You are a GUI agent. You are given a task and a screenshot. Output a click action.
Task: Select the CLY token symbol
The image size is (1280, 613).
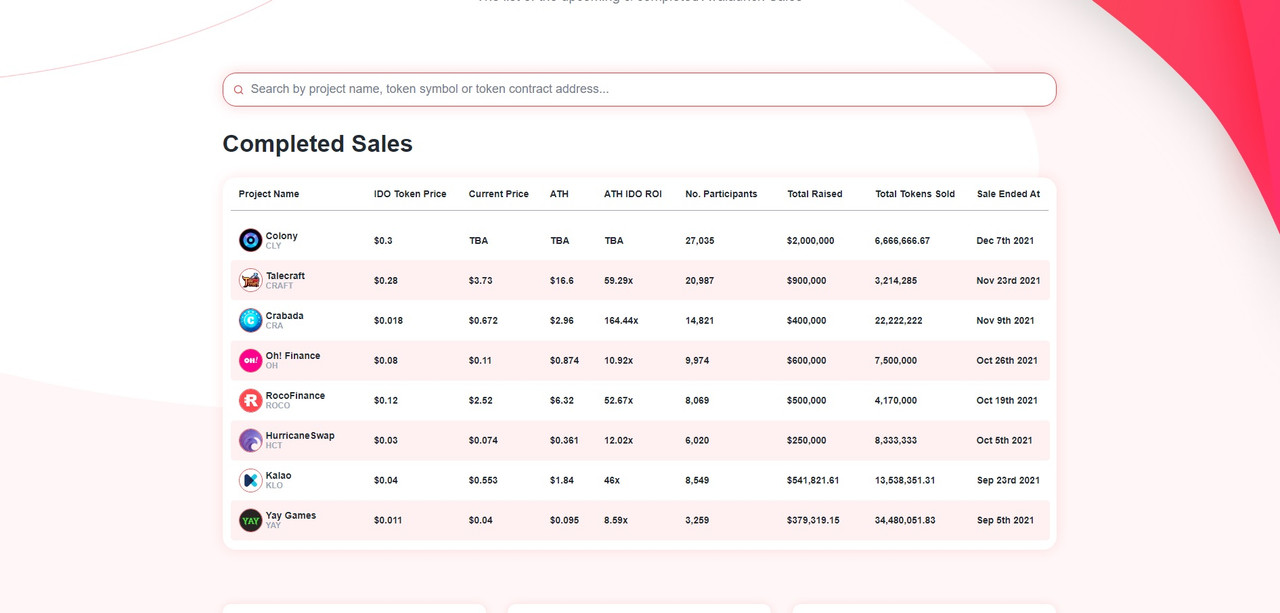pyautogui.click(x=274, y=246)
